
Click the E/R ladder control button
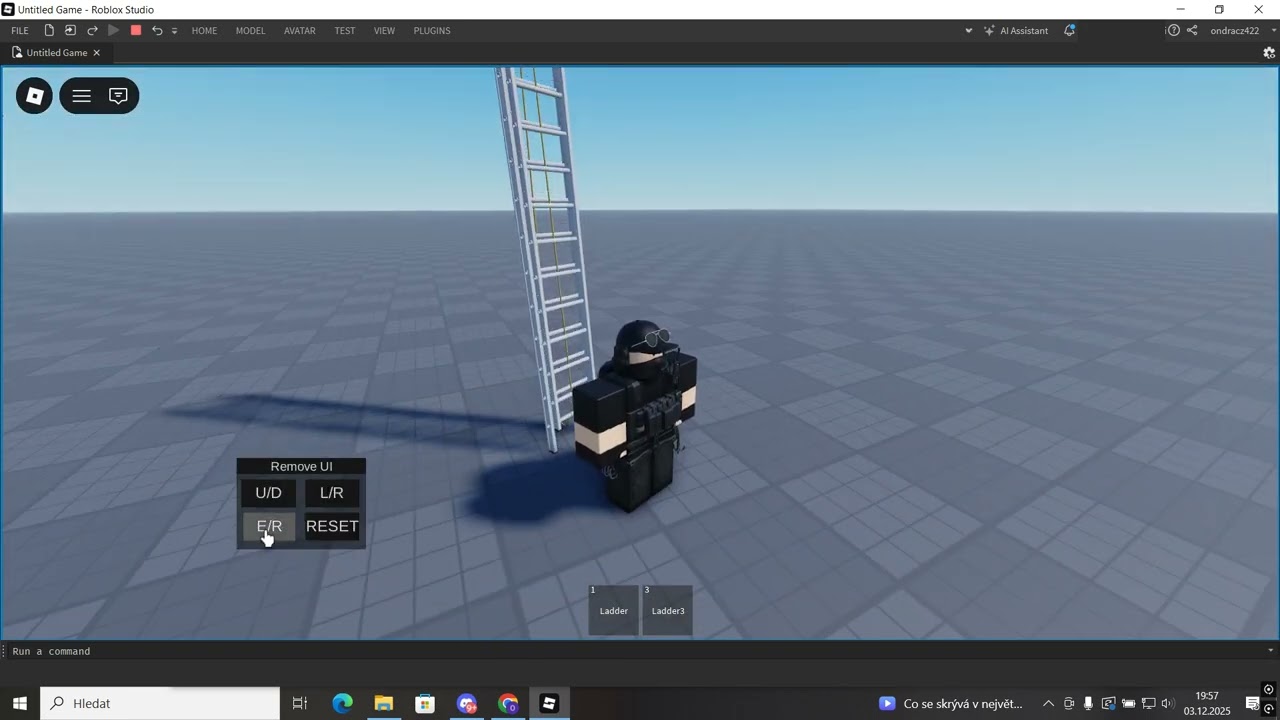pyautogui.click(x=269, y=527)
